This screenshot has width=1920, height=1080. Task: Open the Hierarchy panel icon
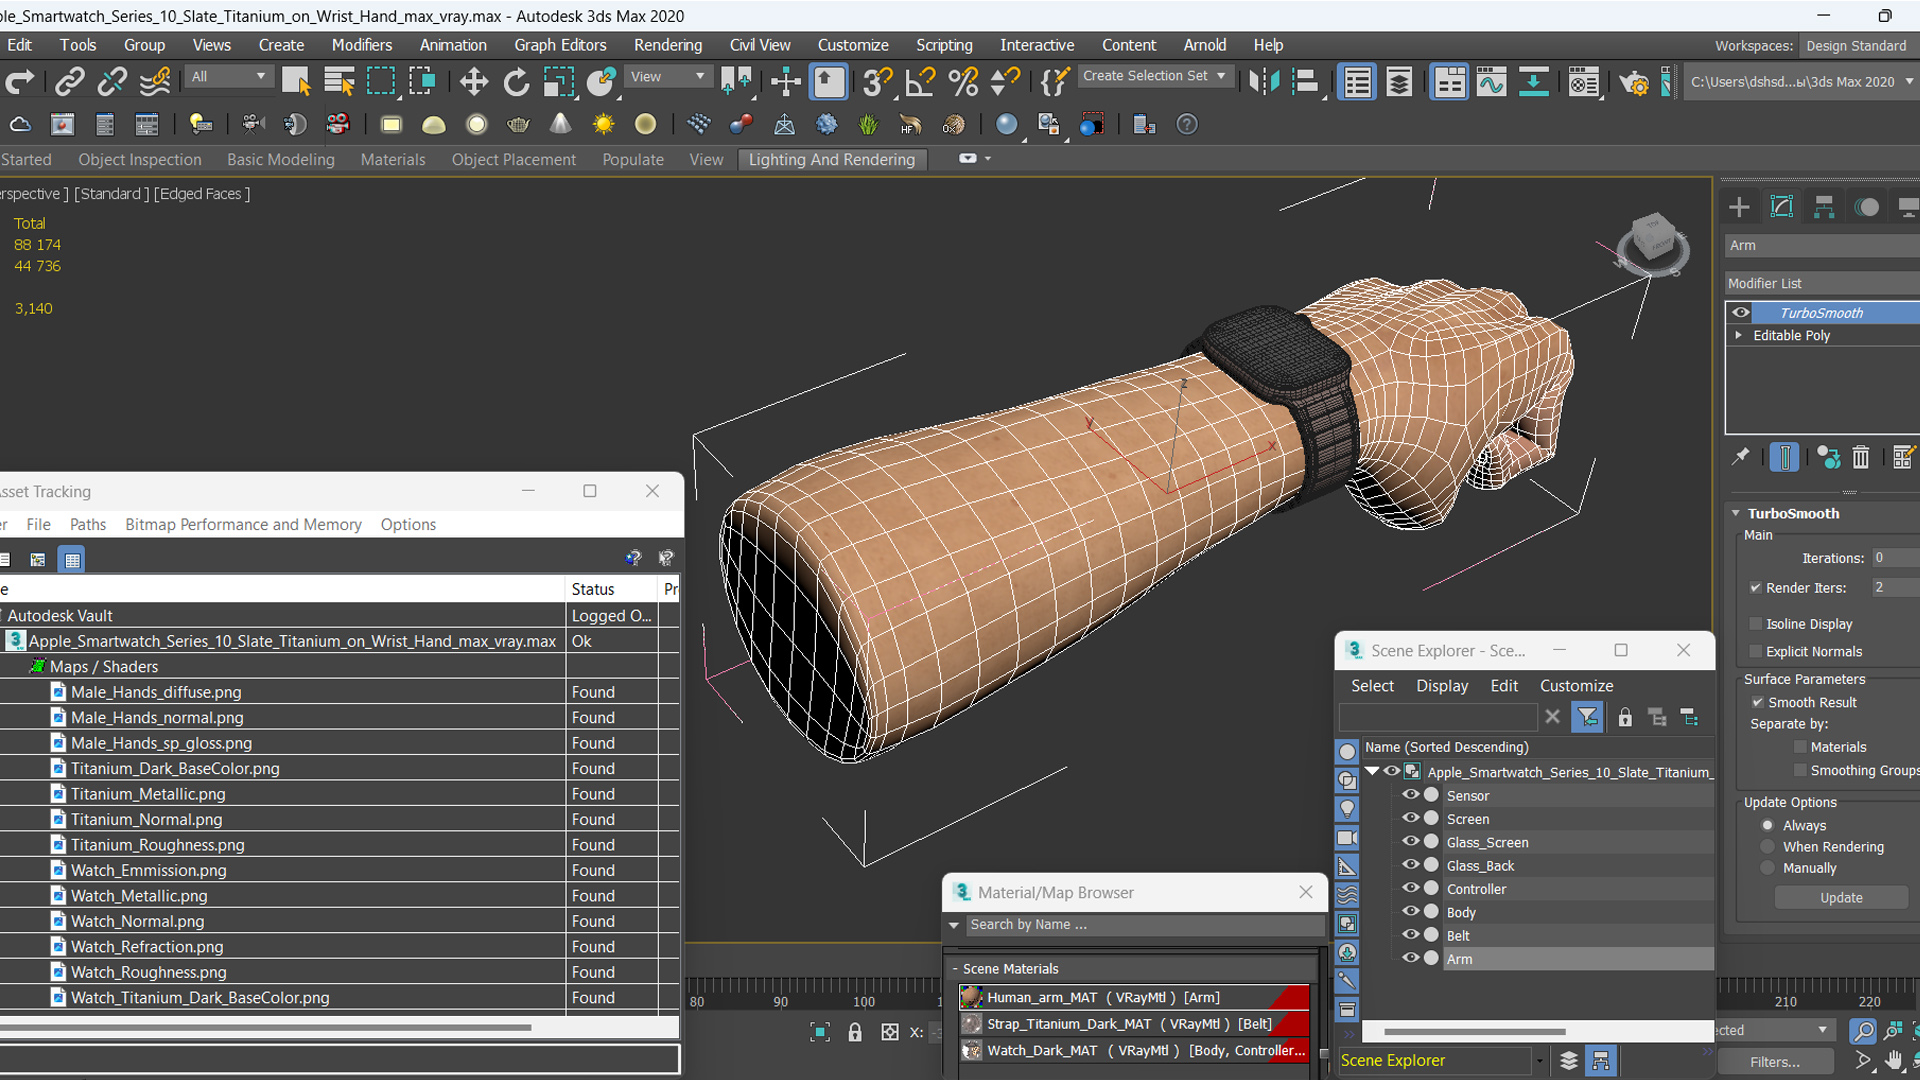(1824, 207)
